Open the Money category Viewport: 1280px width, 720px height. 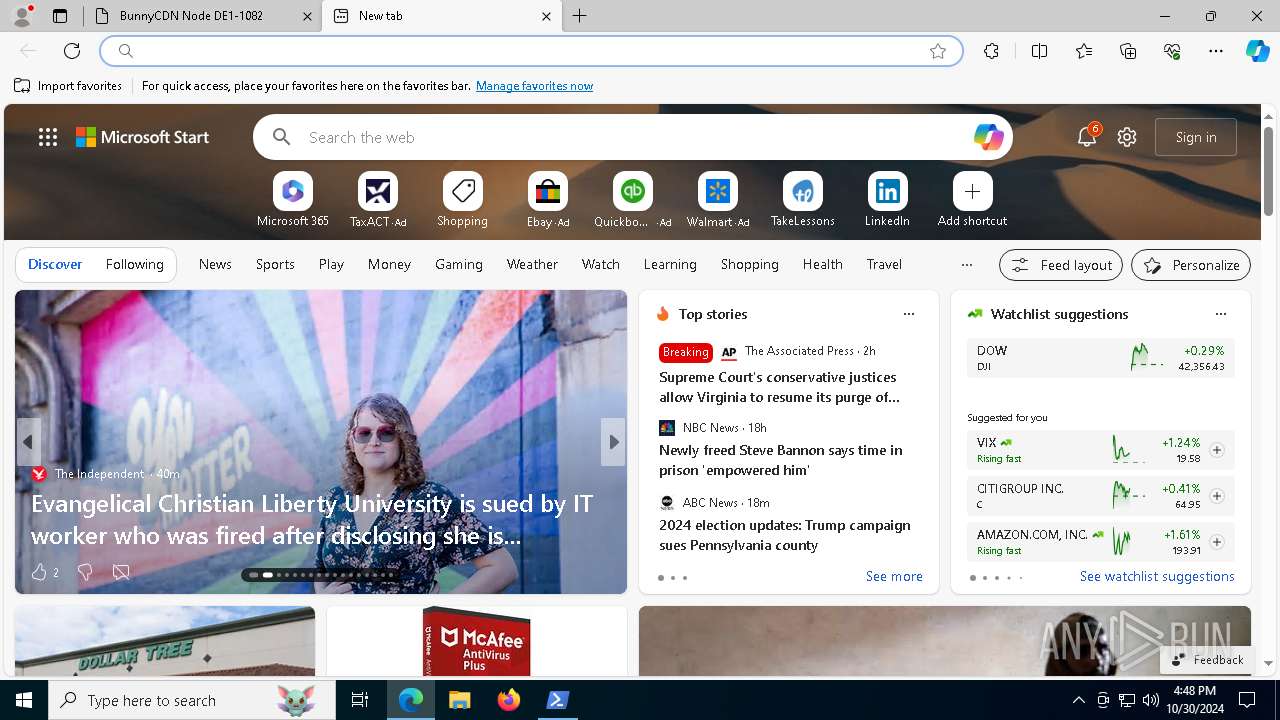pyautogui.click(x=389, y=264)
